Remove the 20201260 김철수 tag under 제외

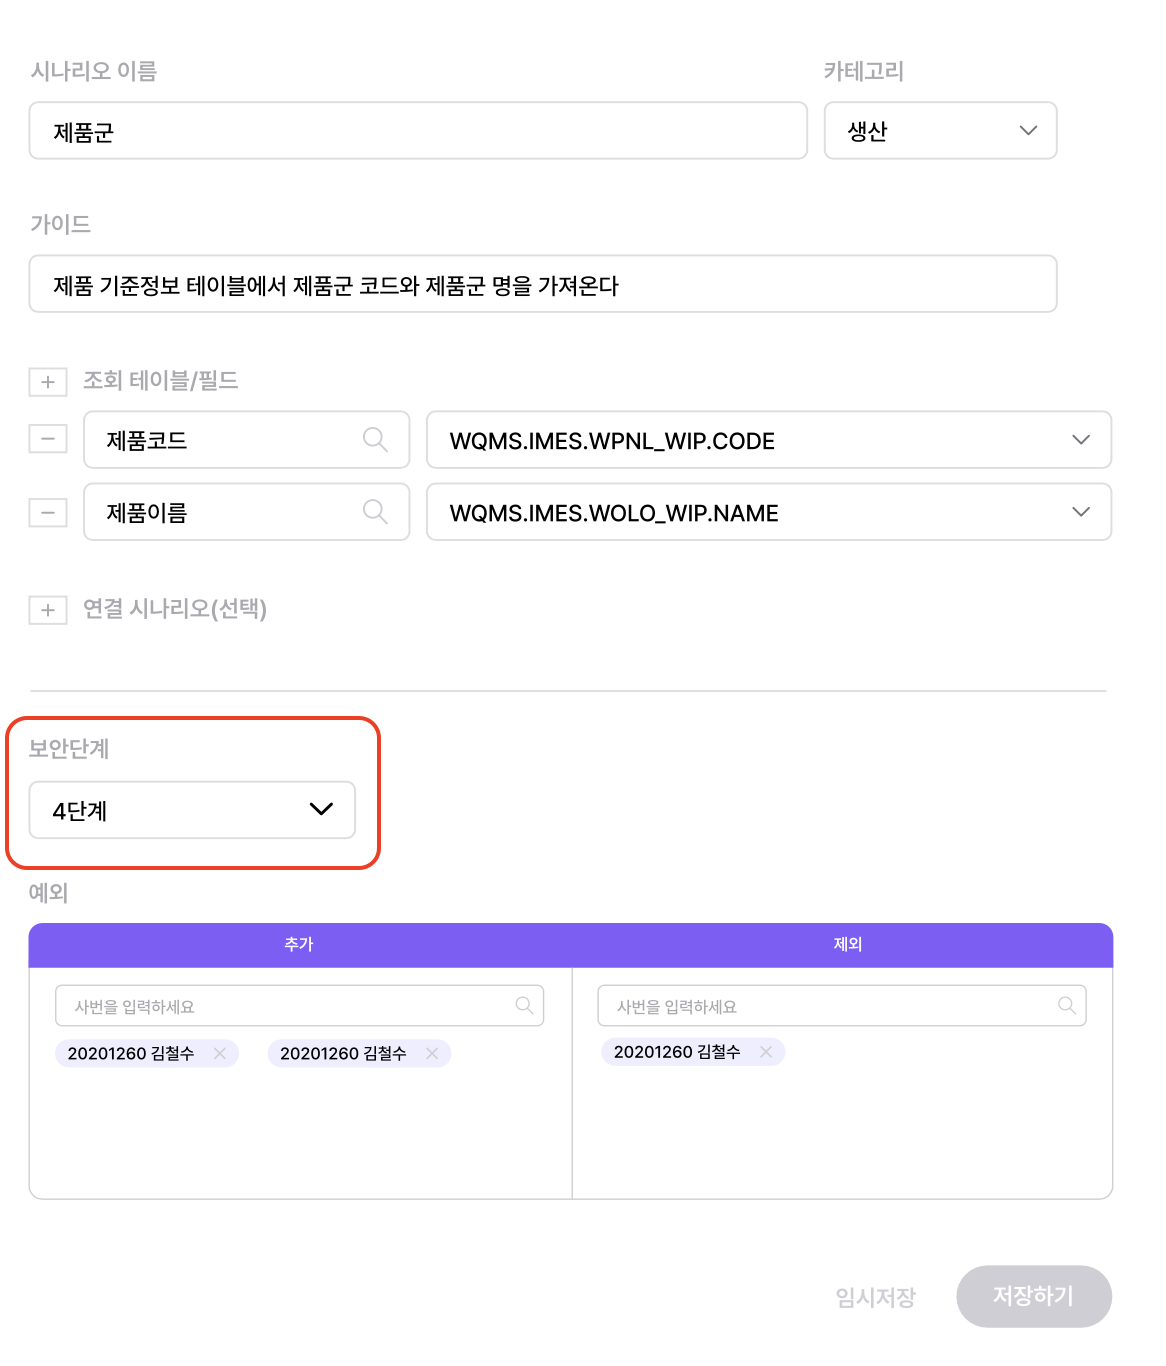coord(765,1052)
